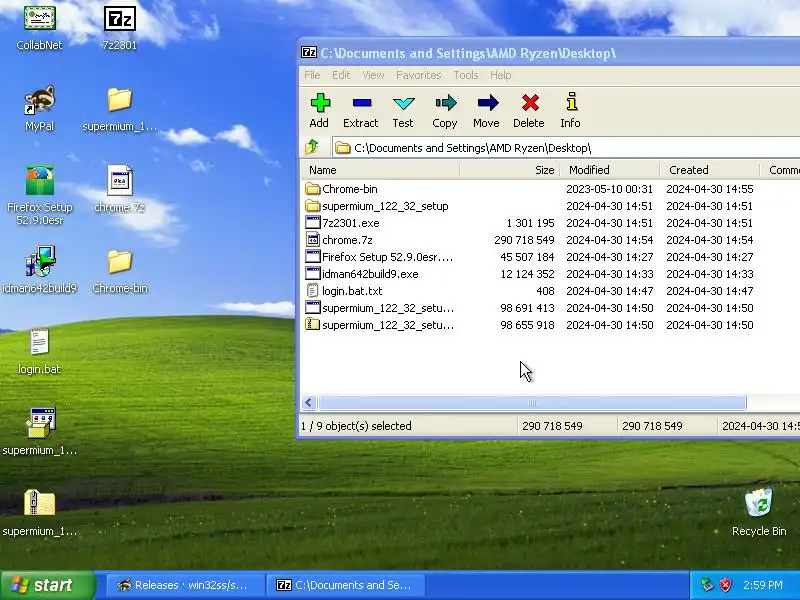
Task: Click the red shield tray icon
Action: coord(725,585)
